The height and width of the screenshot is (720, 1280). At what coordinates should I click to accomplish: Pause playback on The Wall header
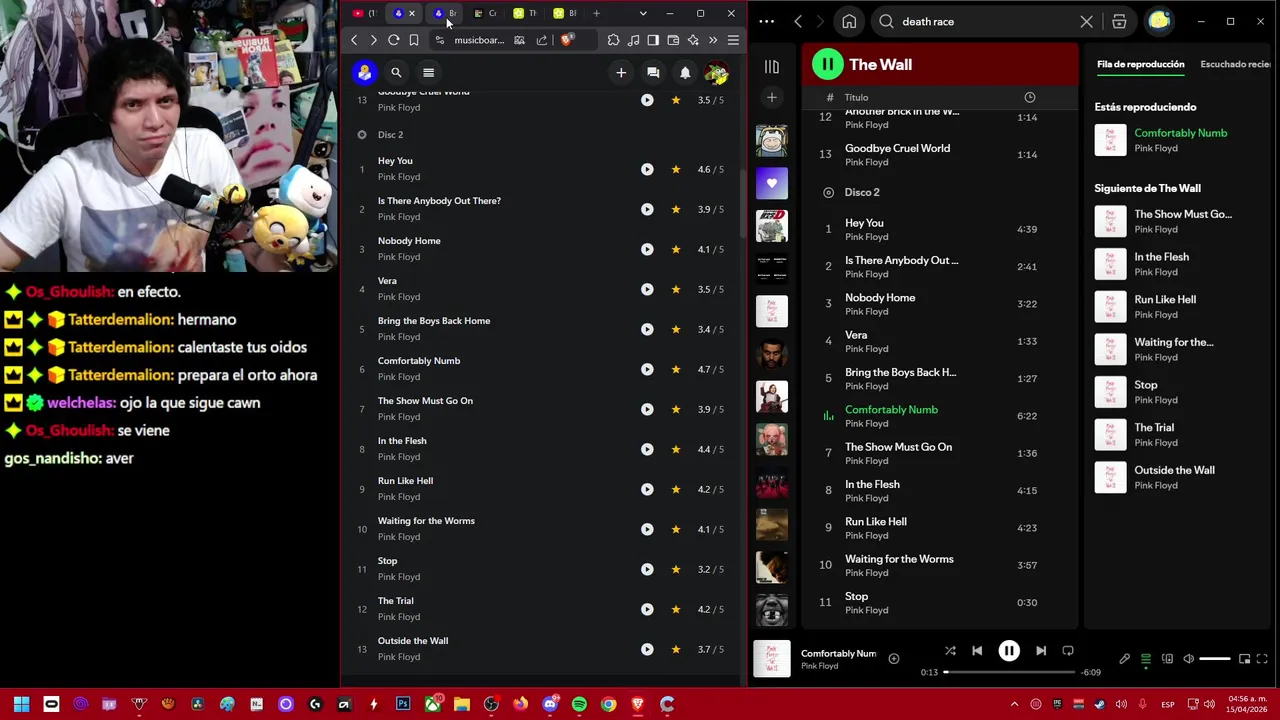point(827,64)
